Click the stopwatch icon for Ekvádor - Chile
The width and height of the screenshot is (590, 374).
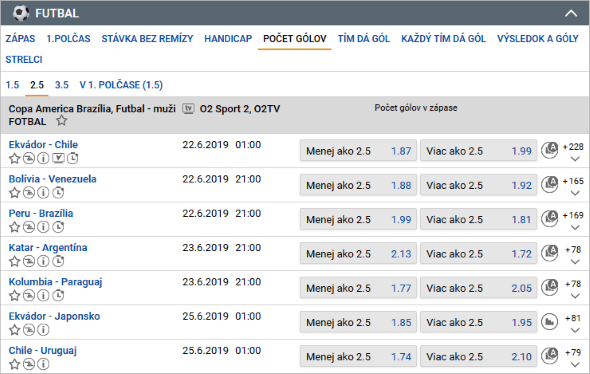tap(73, 158)
